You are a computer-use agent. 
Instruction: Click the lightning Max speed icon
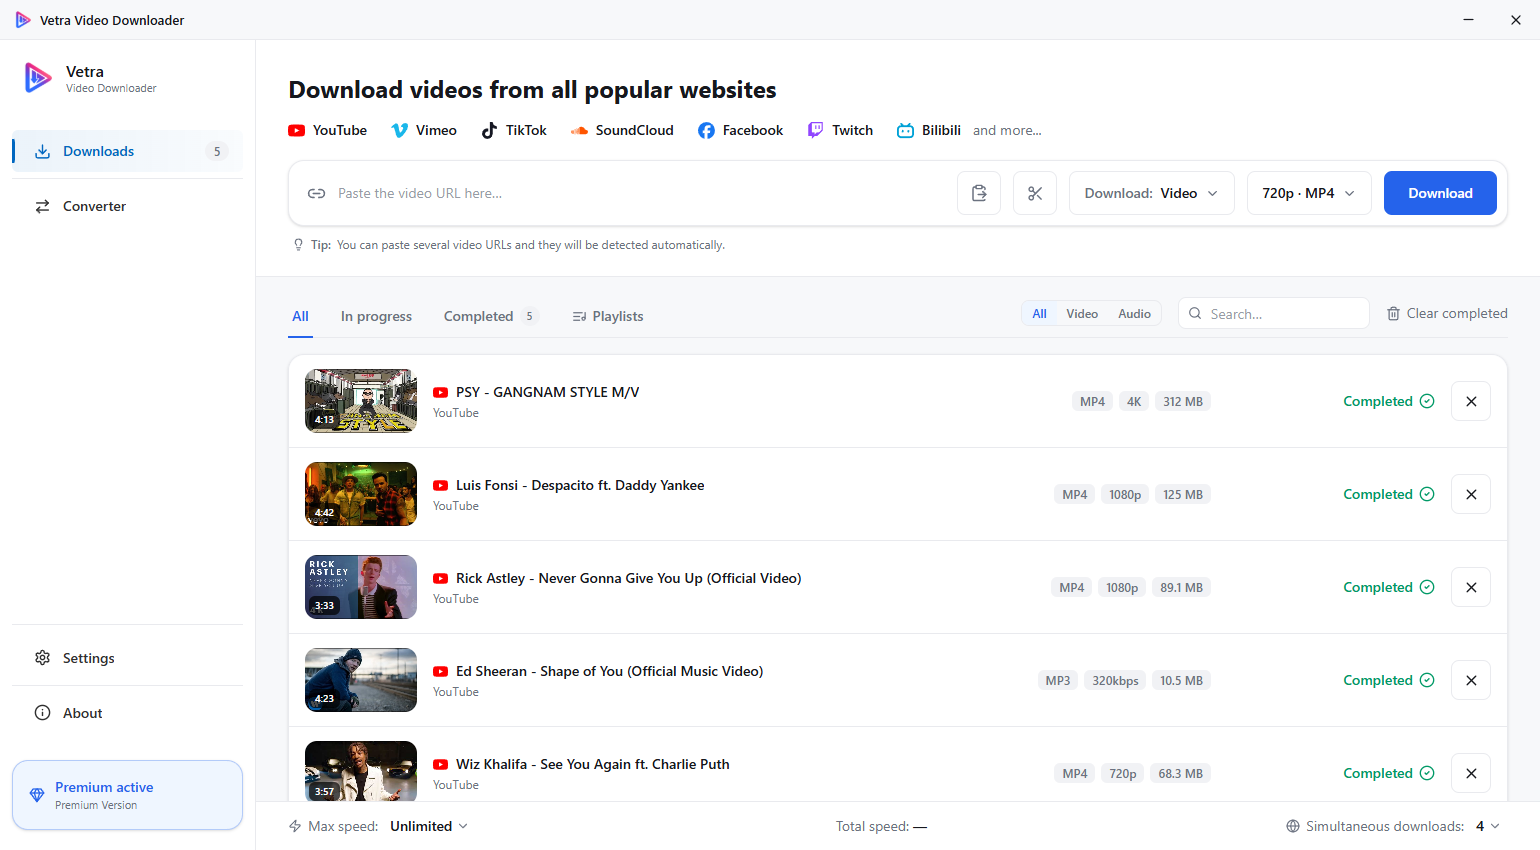coord(295,826)
